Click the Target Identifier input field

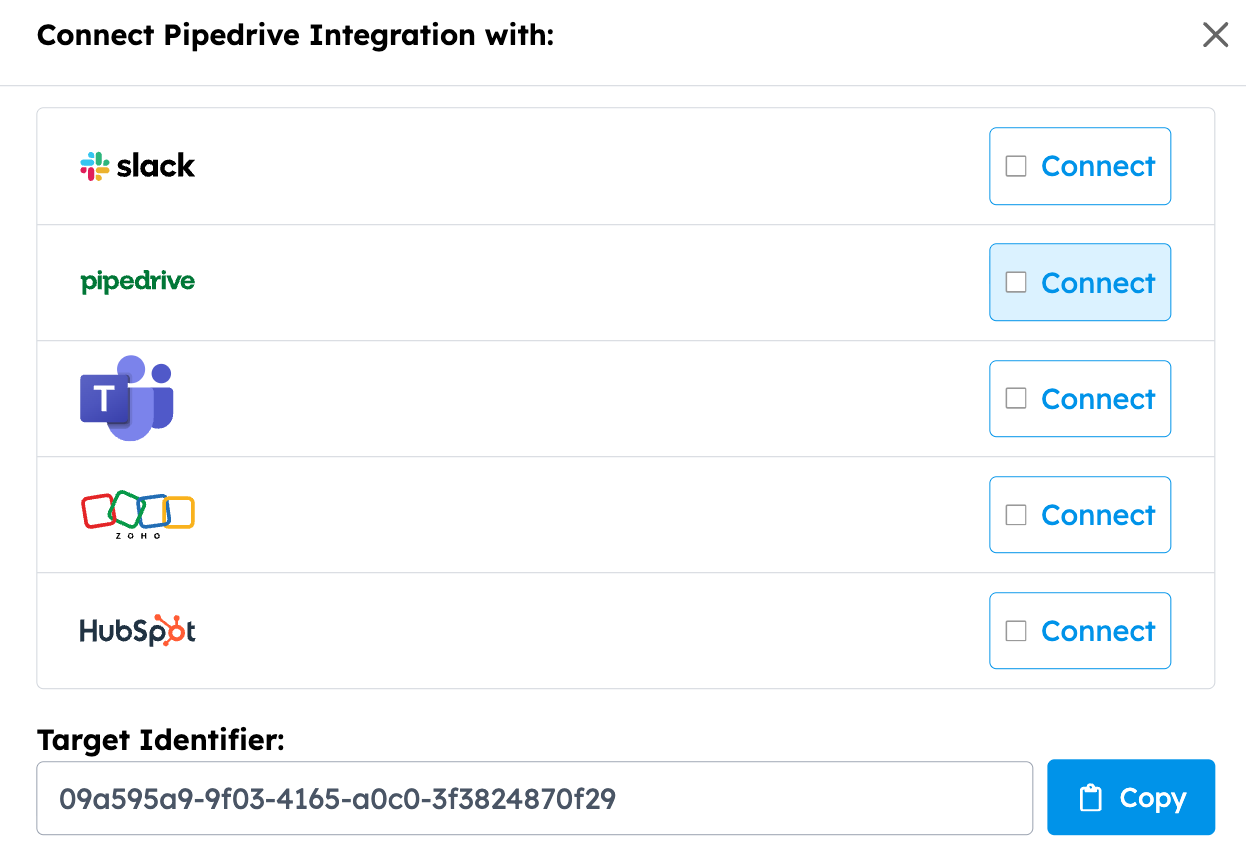tap(535, 798)
